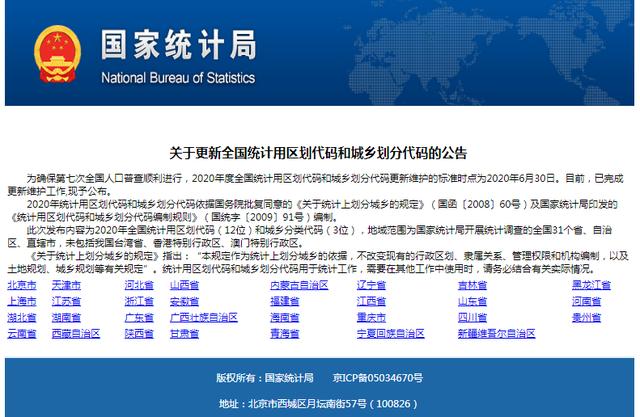Go to the 安徽省 page
Image resolution: width=640 pixels, height=417 pixels.
(x=184, y=302)
